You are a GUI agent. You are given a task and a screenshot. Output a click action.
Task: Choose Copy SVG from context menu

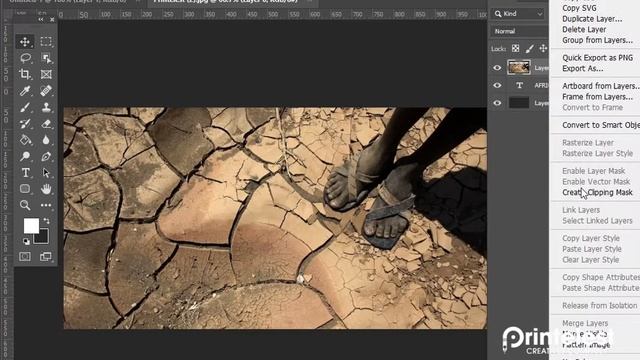coord(579,8)
